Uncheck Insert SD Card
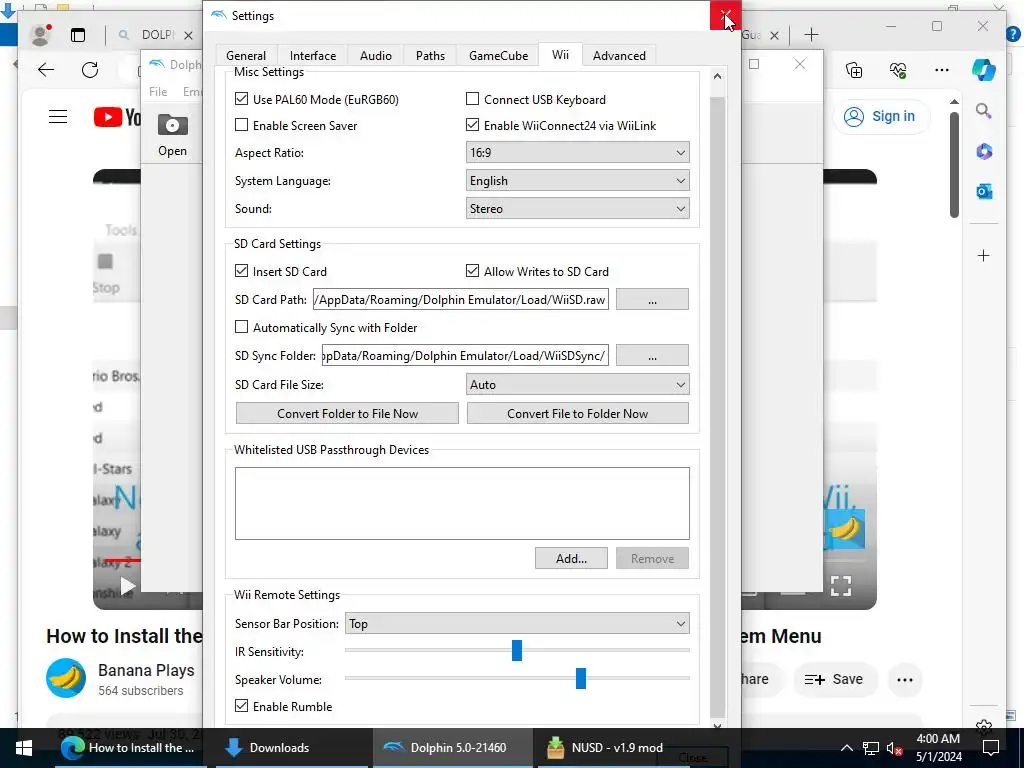The width and height of the screenshot is (1024, 768). 242,271
